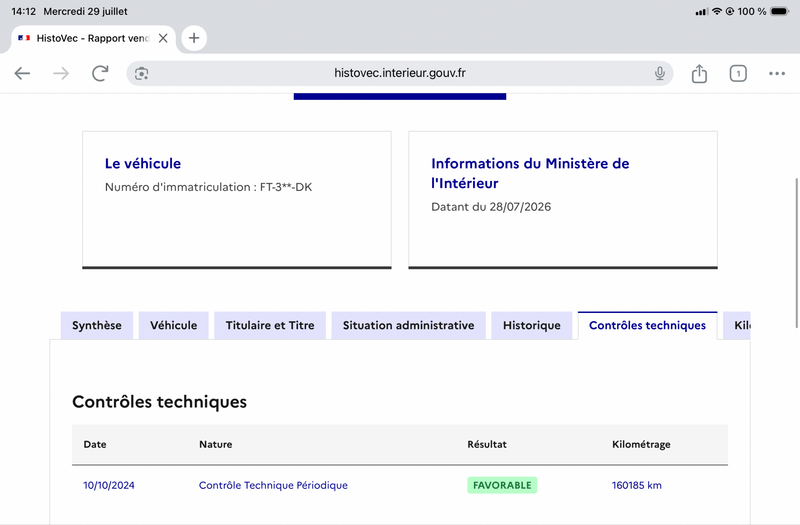
Task: Click Informations du Ministère de l'Intérieur heading
Action: click(530, 173)
